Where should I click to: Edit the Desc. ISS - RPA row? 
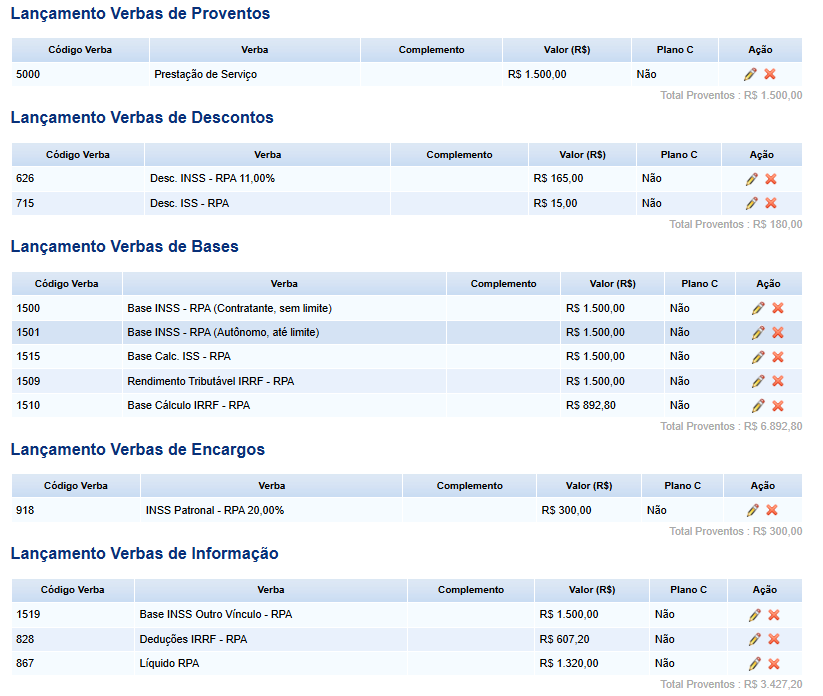tap(752, 203)
